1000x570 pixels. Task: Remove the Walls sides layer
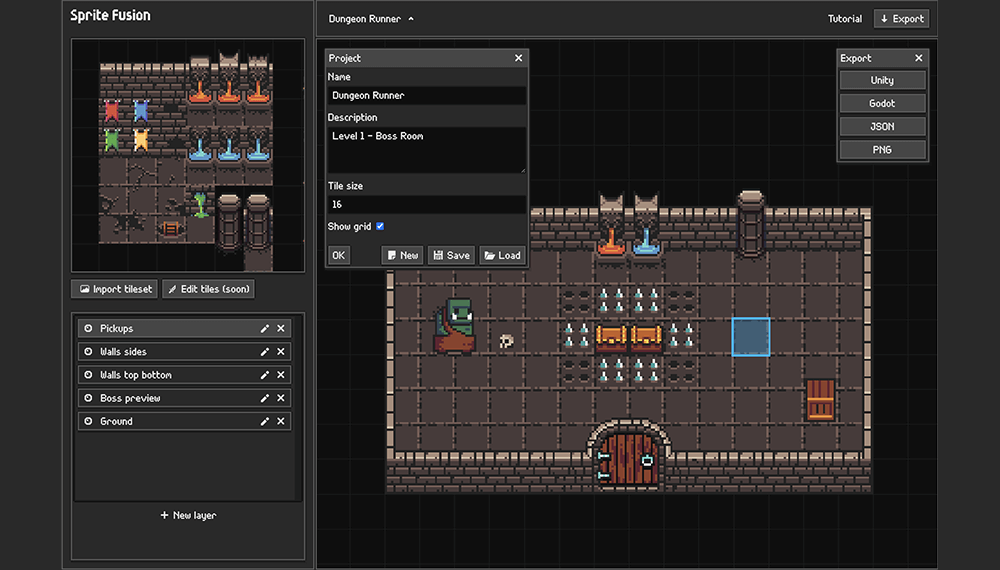click(x=281, y=352)
